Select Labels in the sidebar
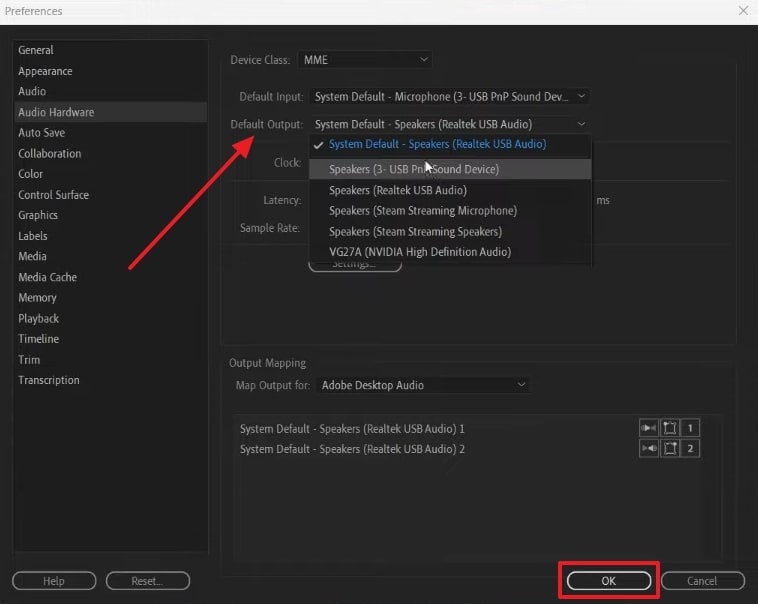Viewport: 758px width, 604px height. (x=111, y=236)
